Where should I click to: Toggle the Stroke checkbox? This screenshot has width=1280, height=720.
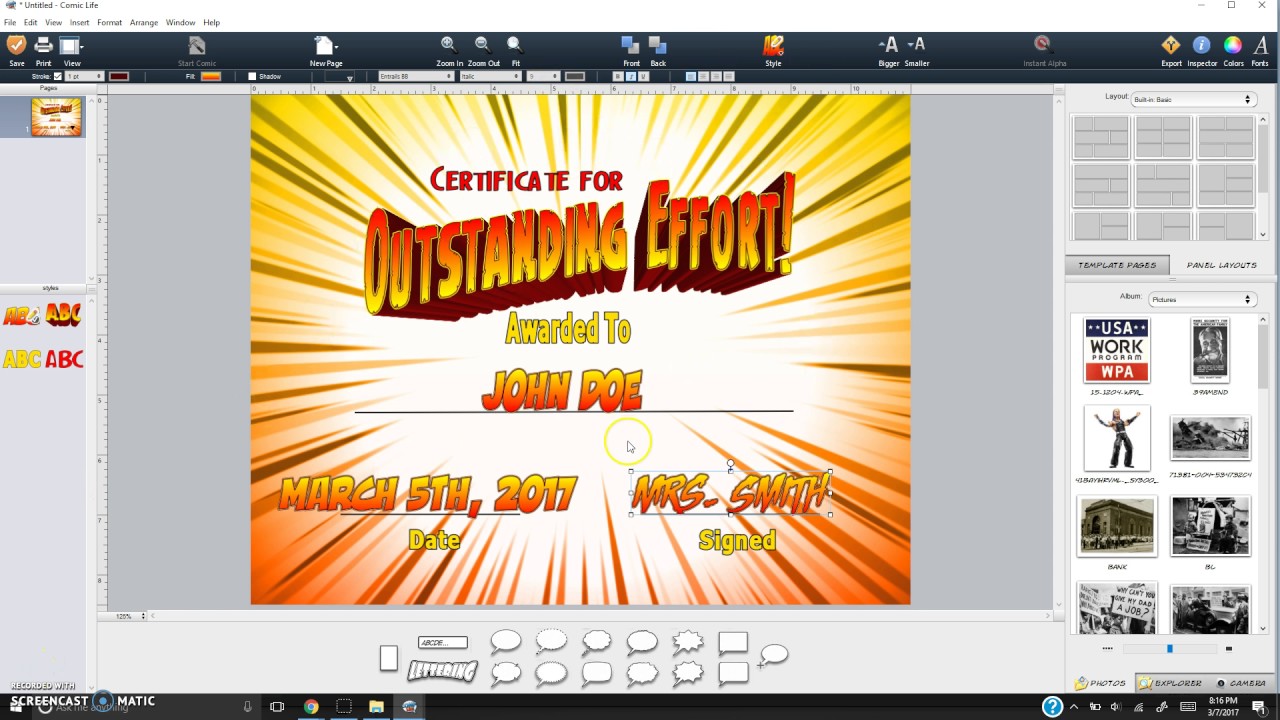[x=58, y=77]
